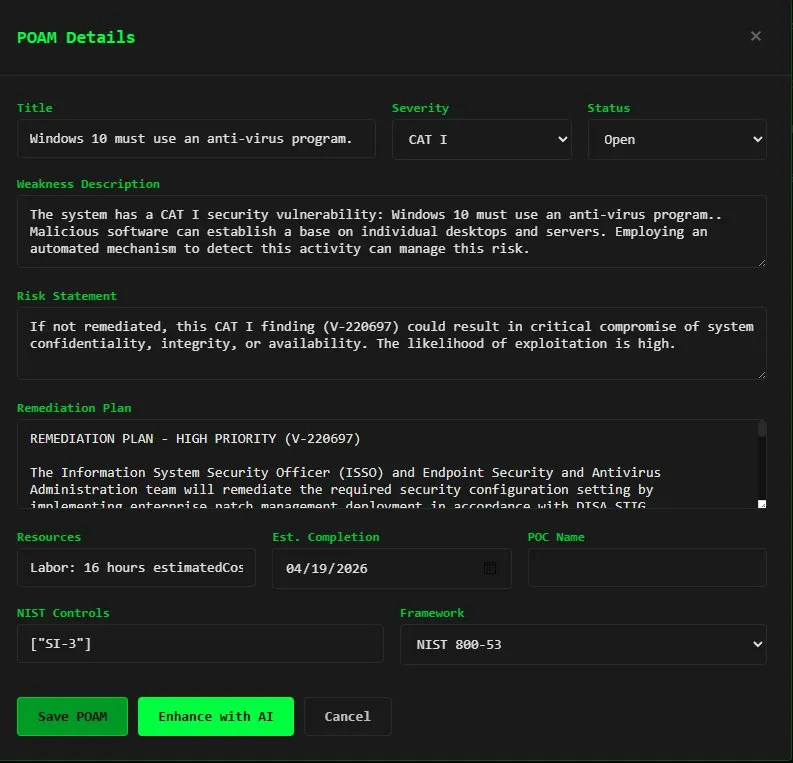The height and width of the screenshot is (763, 793).
Task: Grab the Weakness Description resize handle
Action: 762,262
